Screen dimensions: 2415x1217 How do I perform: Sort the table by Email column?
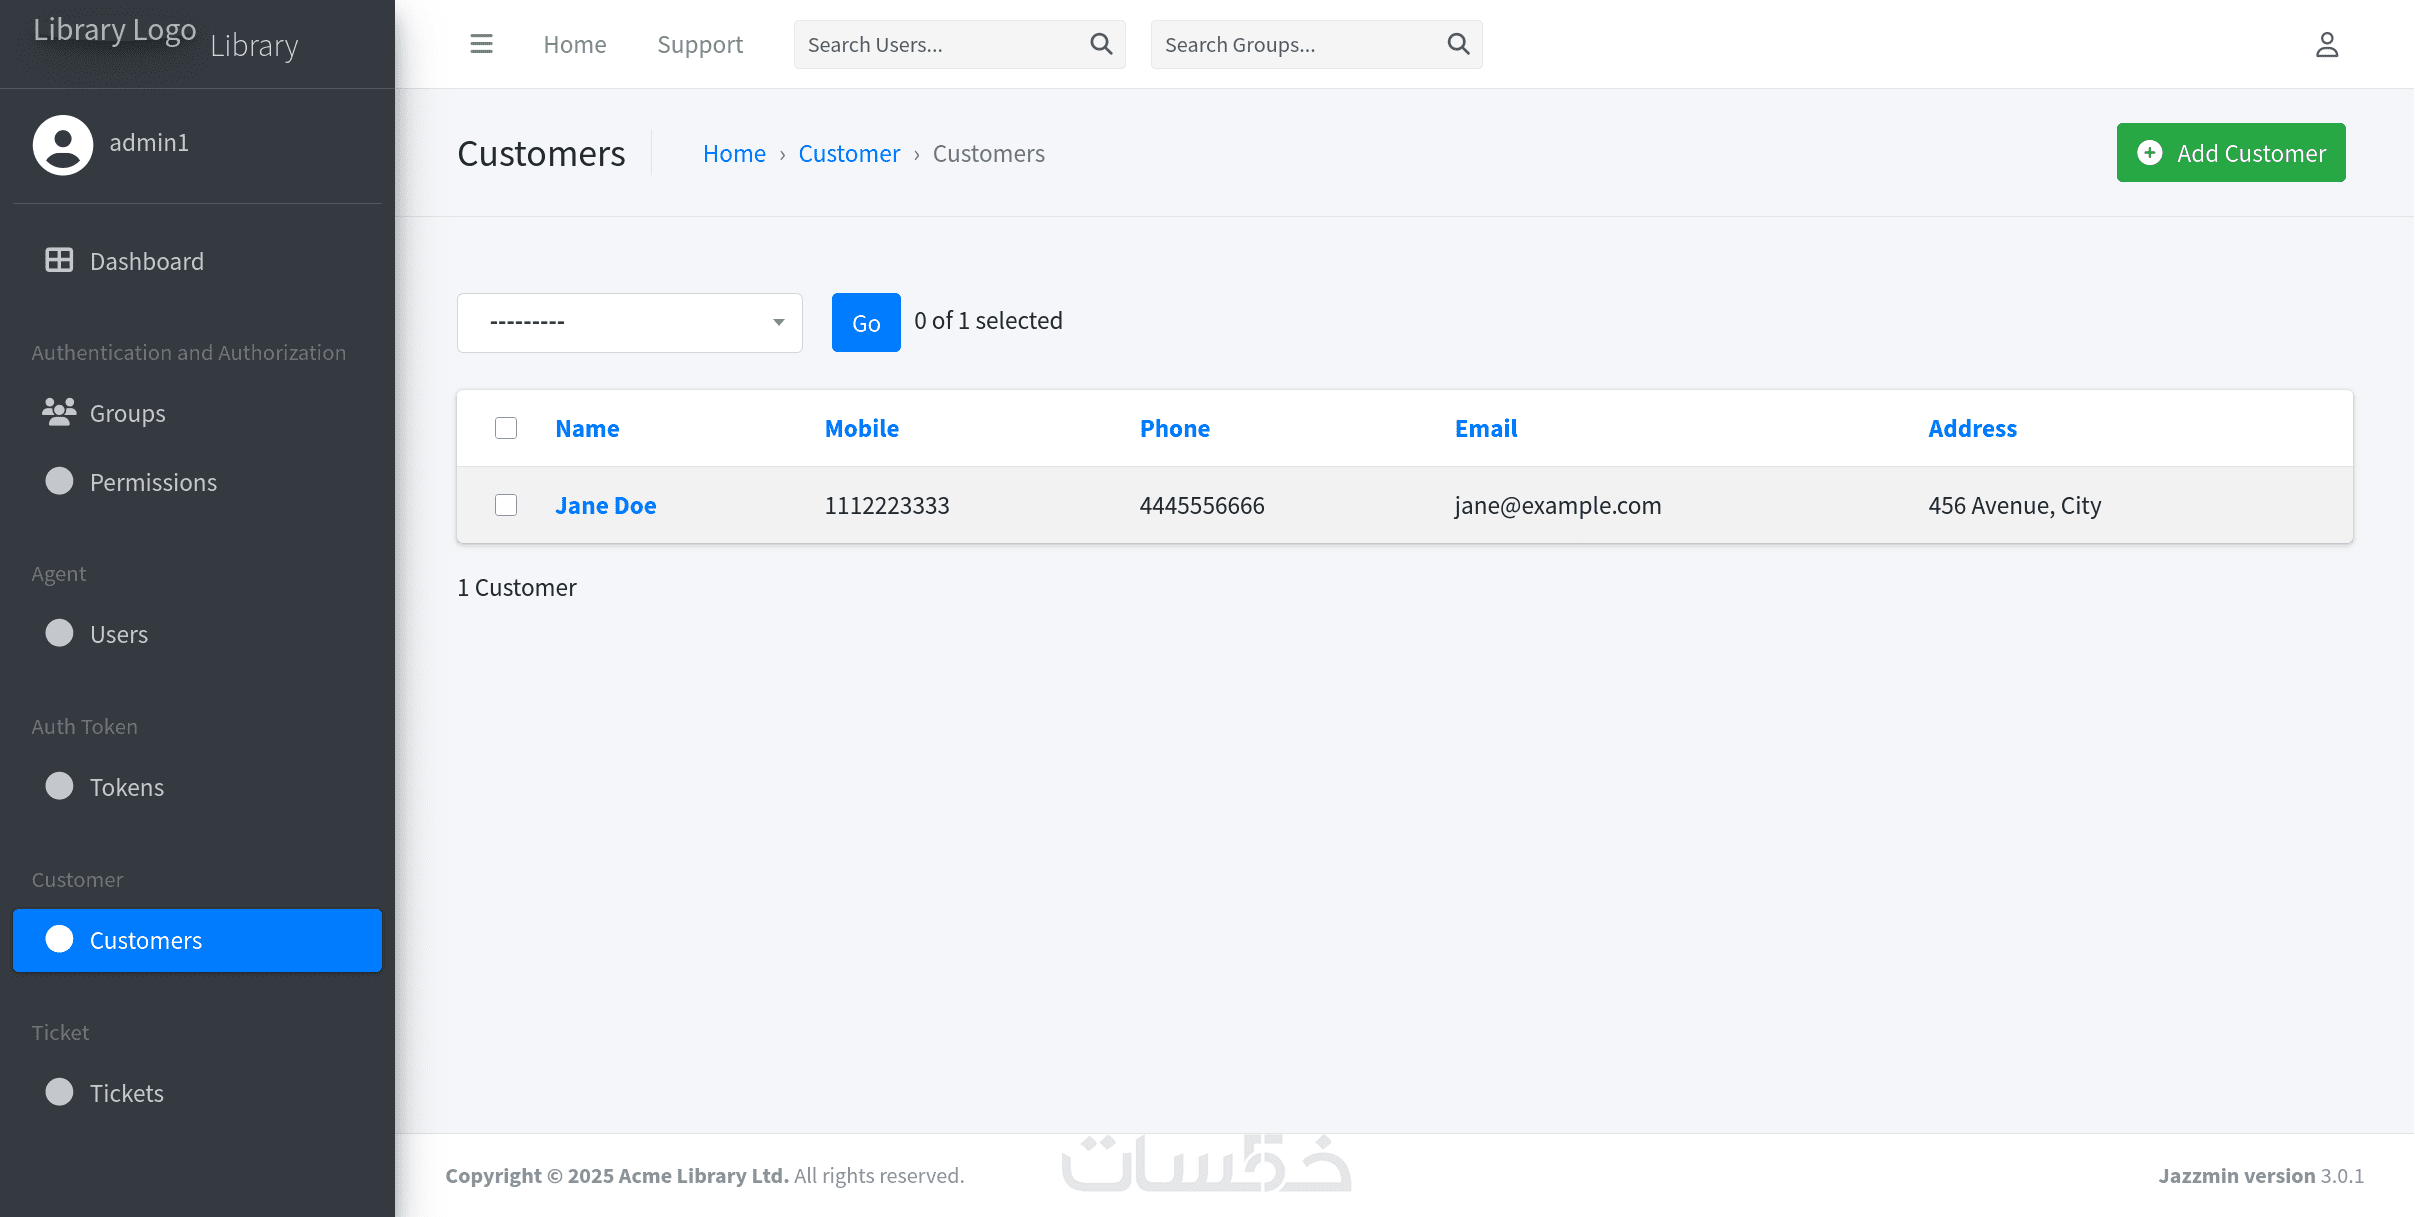pos(1485,428)
